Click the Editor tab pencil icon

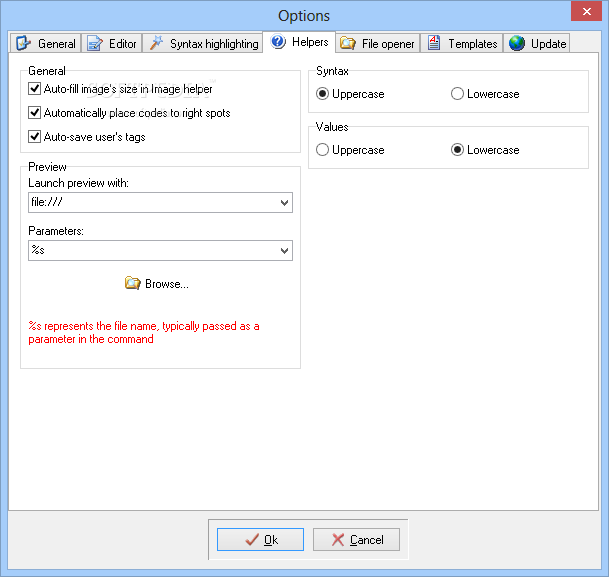[95, 43]
